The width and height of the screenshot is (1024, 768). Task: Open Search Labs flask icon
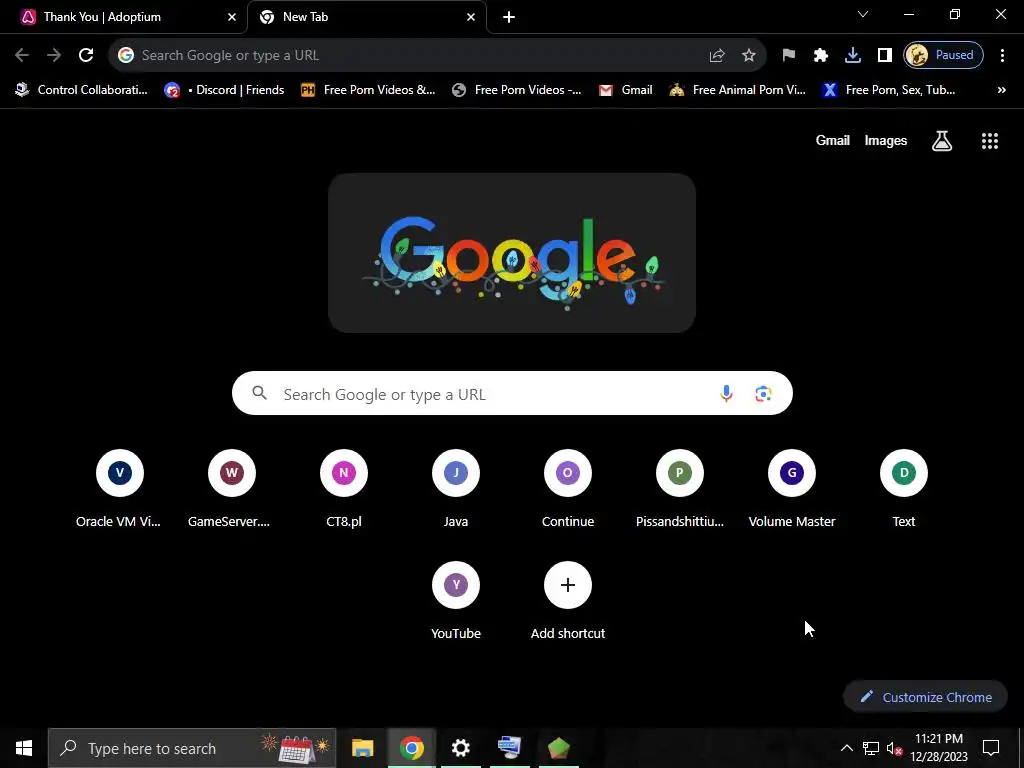click(x=942, y=140)
